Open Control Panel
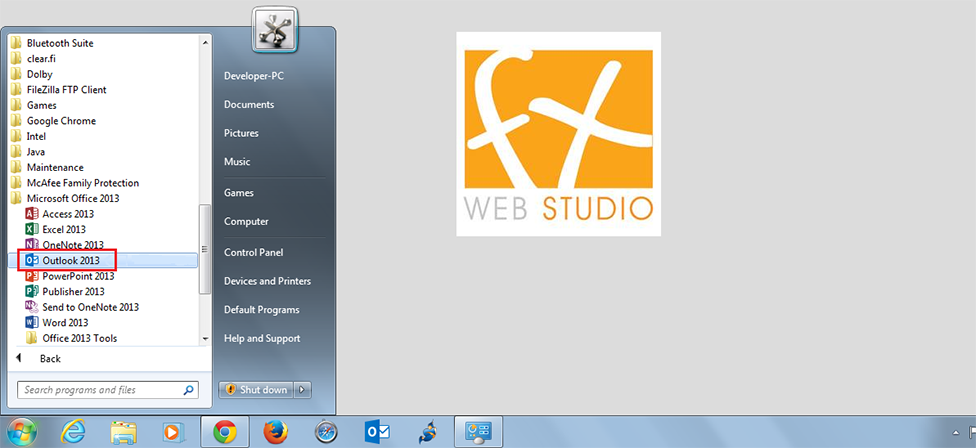The width and height of the screenshot is (976, 448). pos(254,253)
